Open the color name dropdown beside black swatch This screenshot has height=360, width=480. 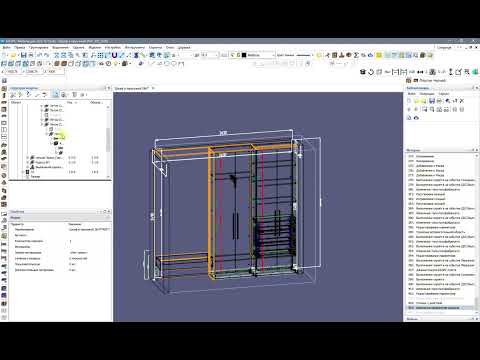(261, 55)
